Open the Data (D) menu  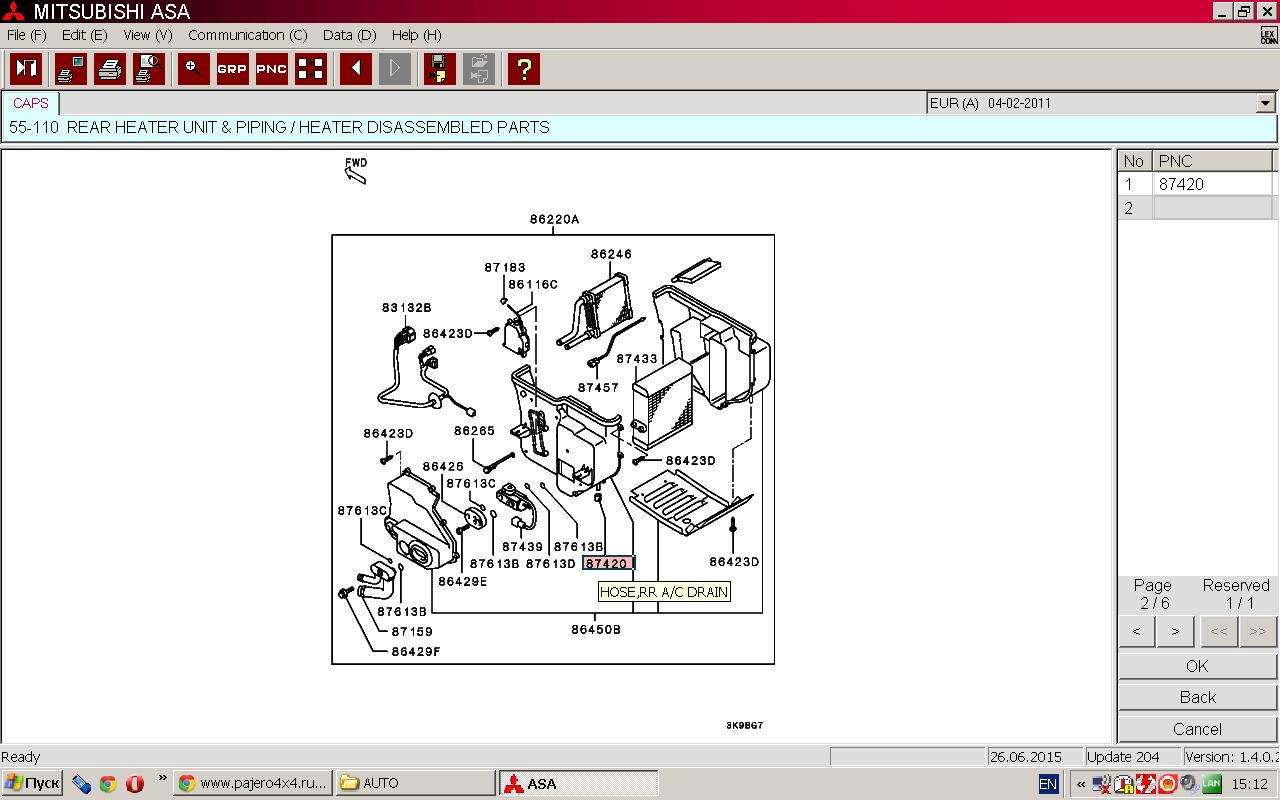coord(349,35)
